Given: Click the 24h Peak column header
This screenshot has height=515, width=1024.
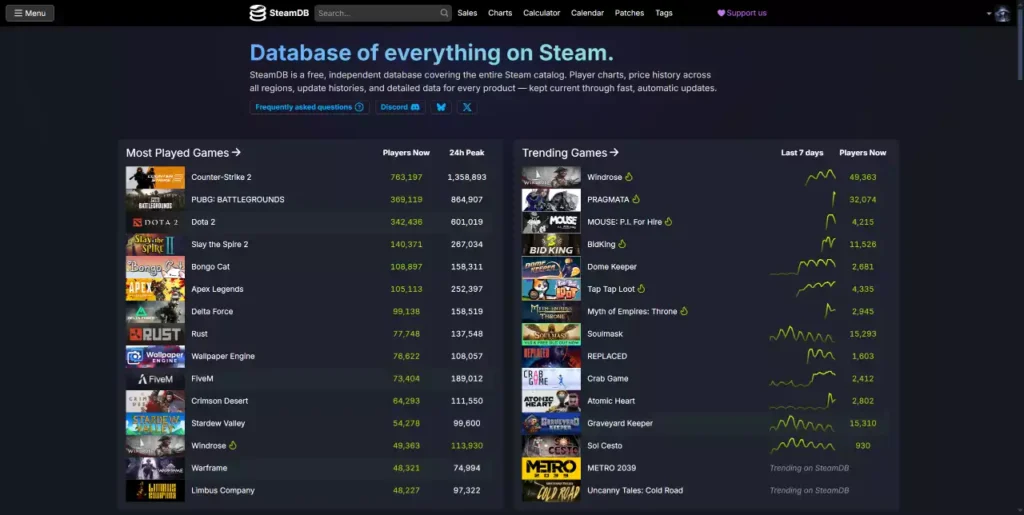Looking at the screenshot, I should [x=467, y=153].
